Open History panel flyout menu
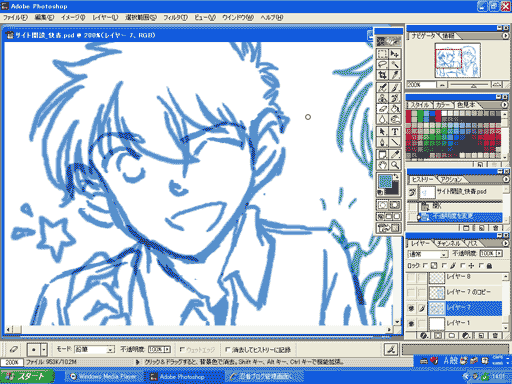 click(506, 179)
